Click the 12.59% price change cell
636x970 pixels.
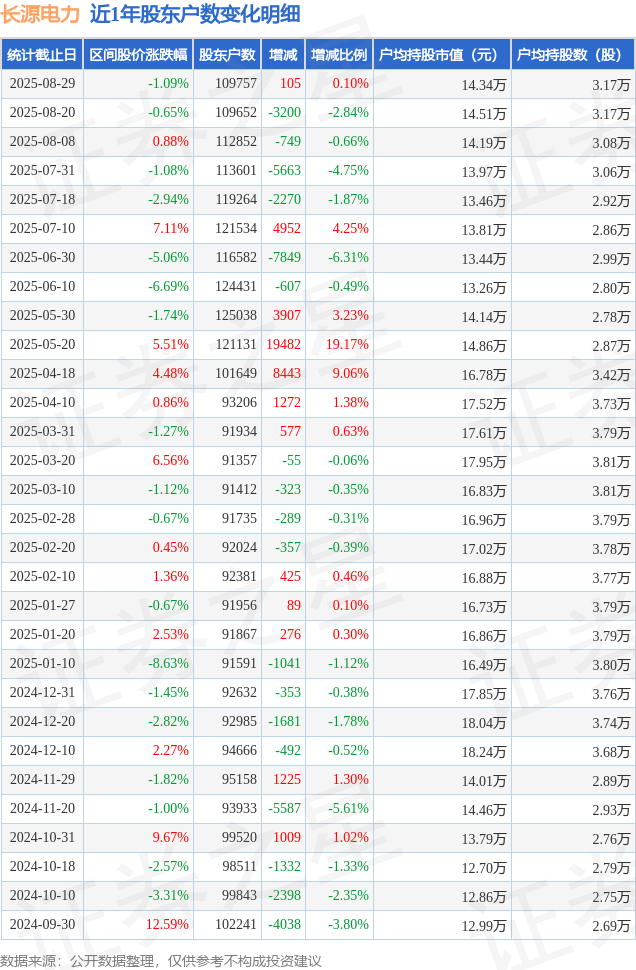[167, 925]
